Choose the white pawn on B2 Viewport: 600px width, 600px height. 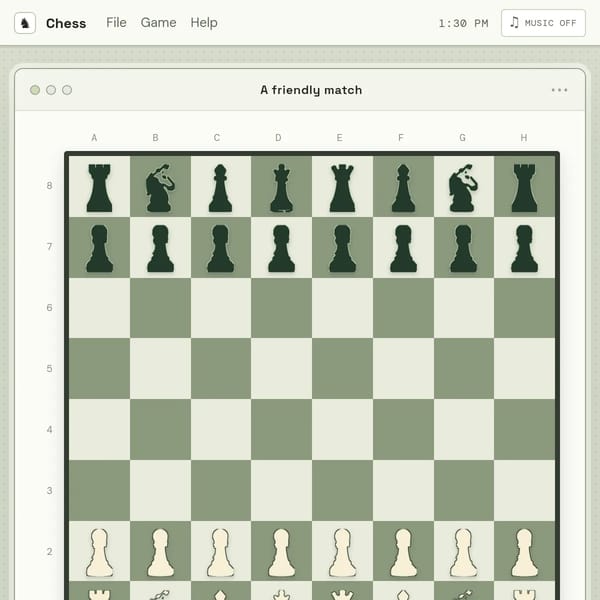[160, 553]
